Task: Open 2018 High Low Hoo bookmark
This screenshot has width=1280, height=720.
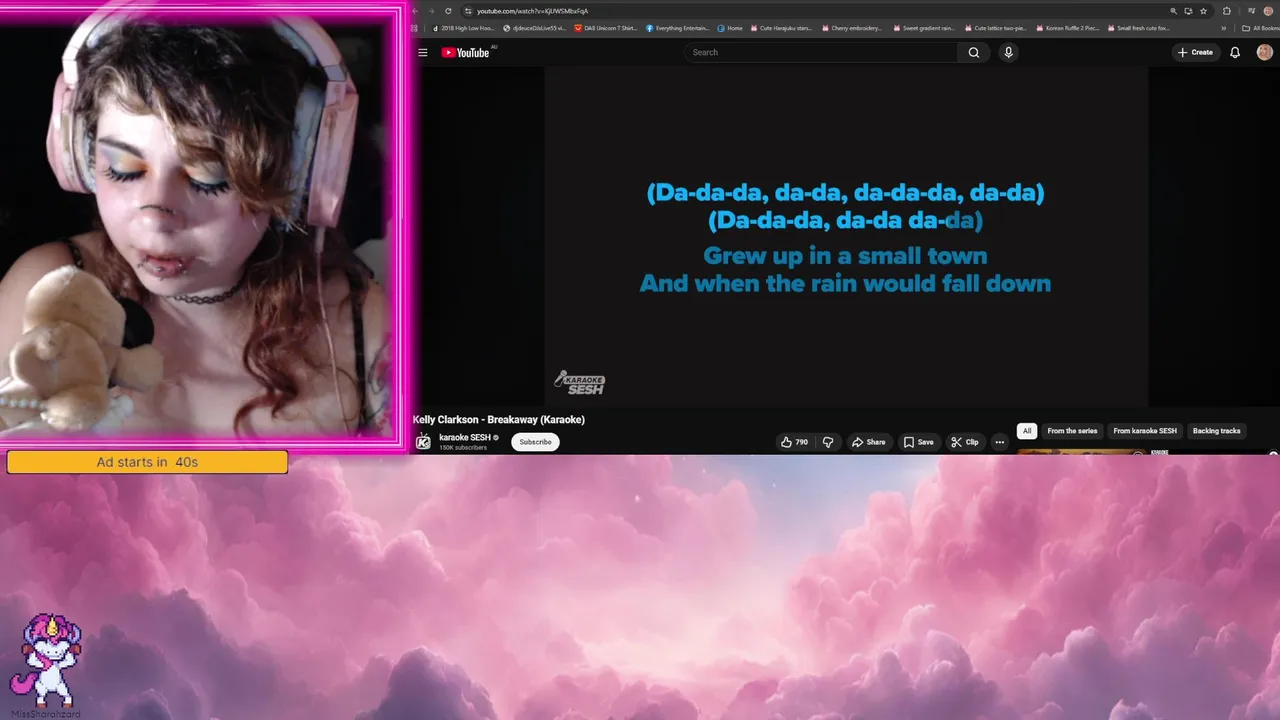Action: [x=464, y=28]
